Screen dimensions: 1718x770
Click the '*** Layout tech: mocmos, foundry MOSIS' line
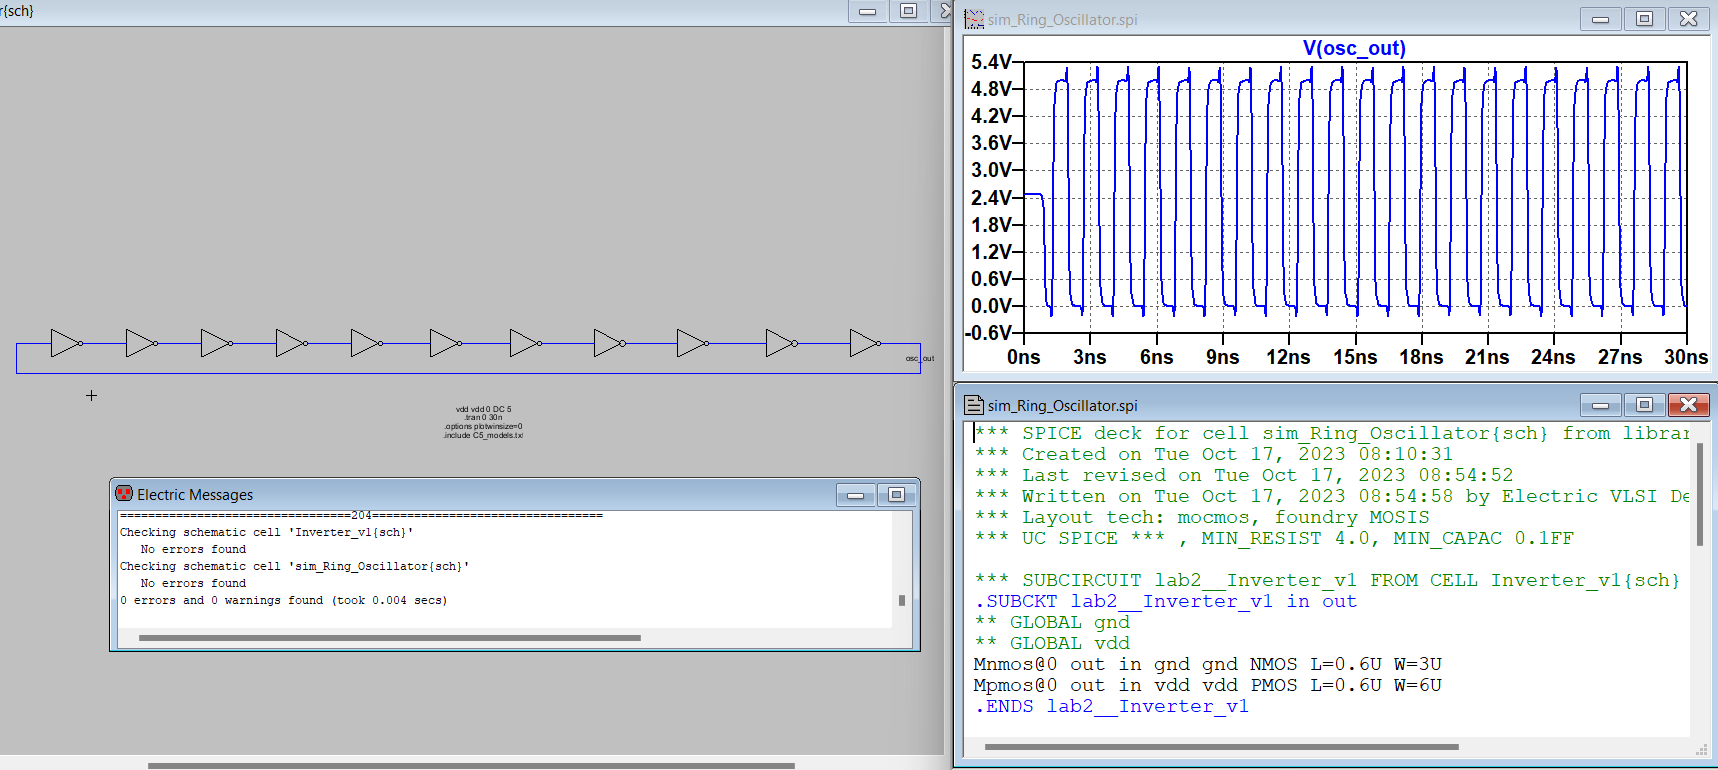[x=1202, y=517]
